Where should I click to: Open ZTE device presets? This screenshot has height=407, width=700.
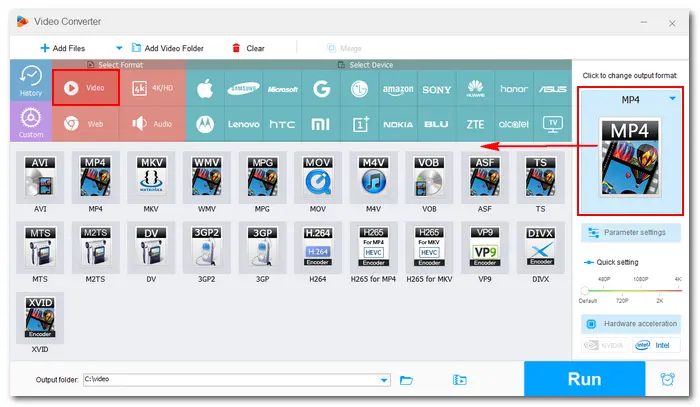475,124
